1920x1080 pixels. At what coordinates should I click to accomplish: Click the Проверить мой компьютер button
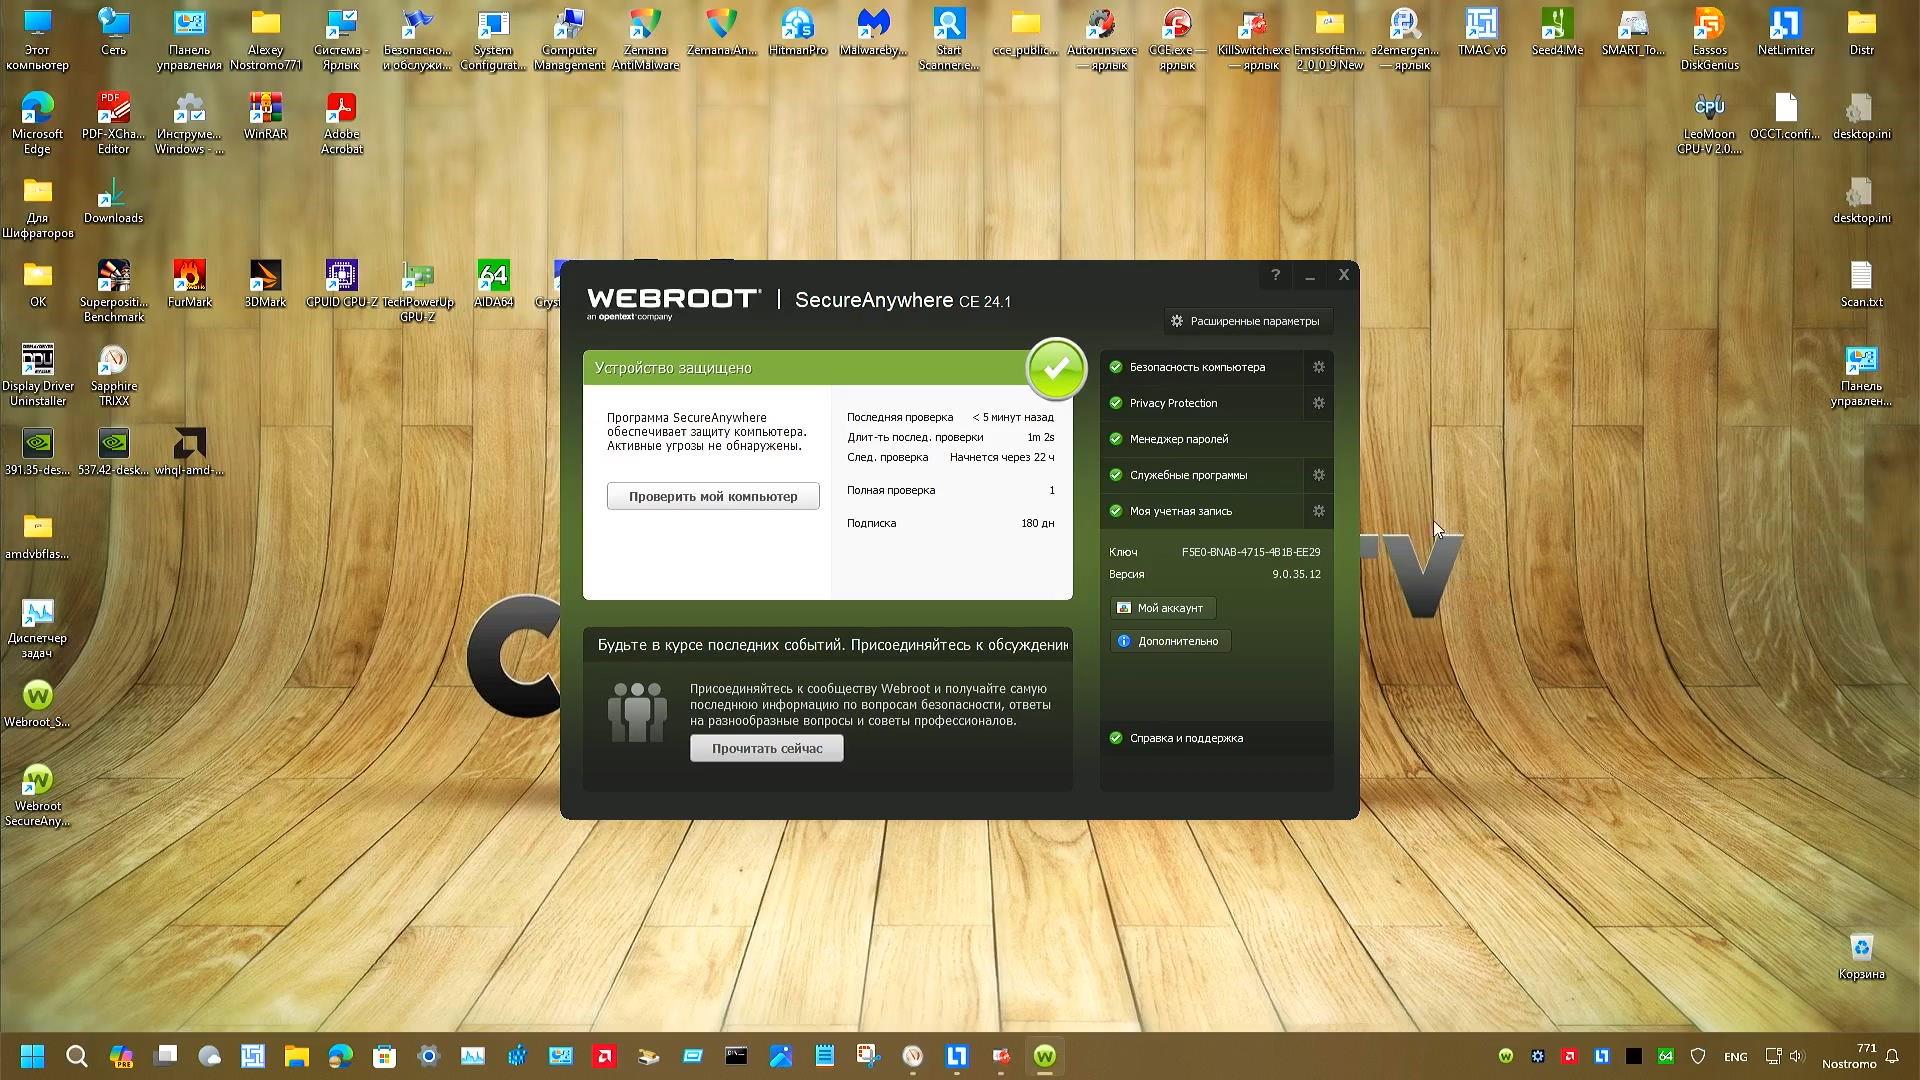712,495
